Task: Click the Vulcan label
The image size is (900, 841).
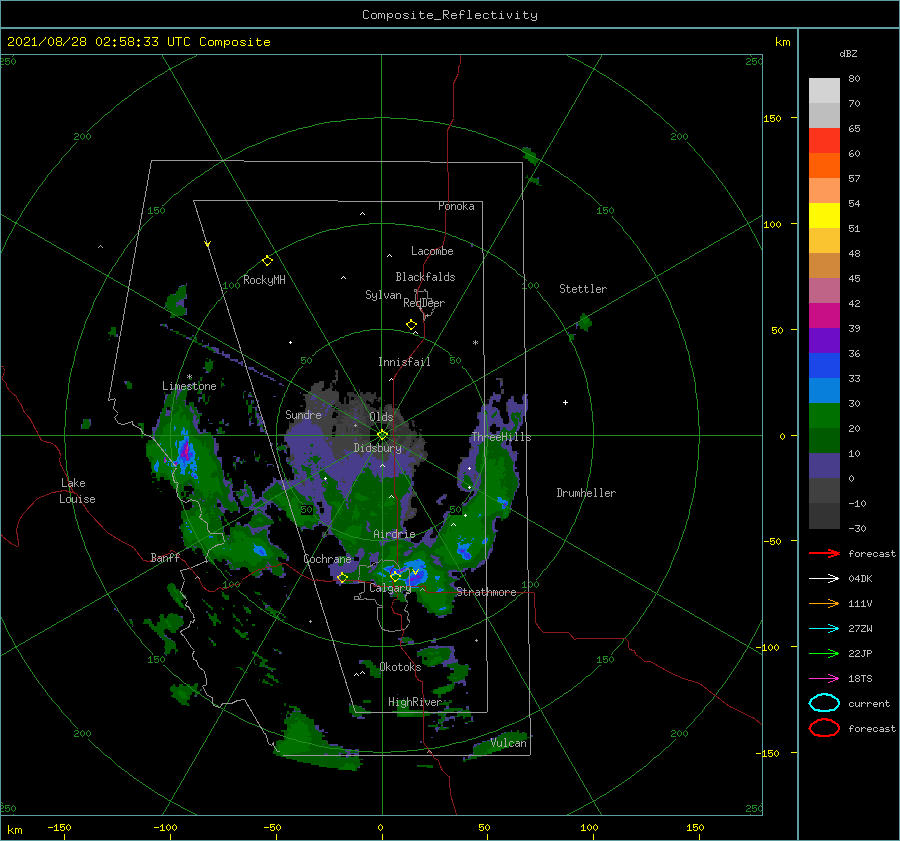Action: pyautogui.click(x=508, y=743)
